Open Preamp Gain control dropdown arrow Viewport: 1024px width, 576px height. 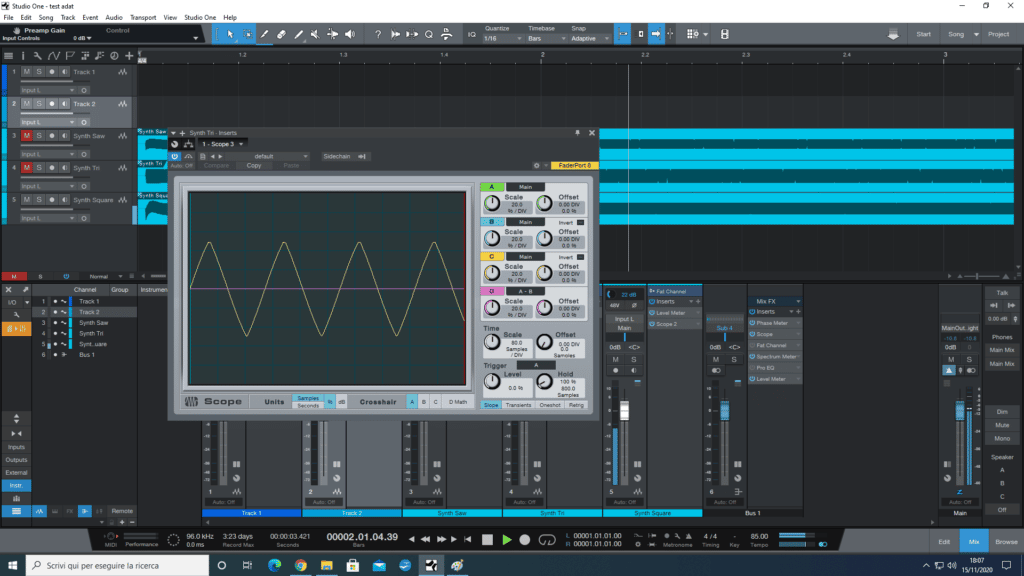tap(195, 39)
